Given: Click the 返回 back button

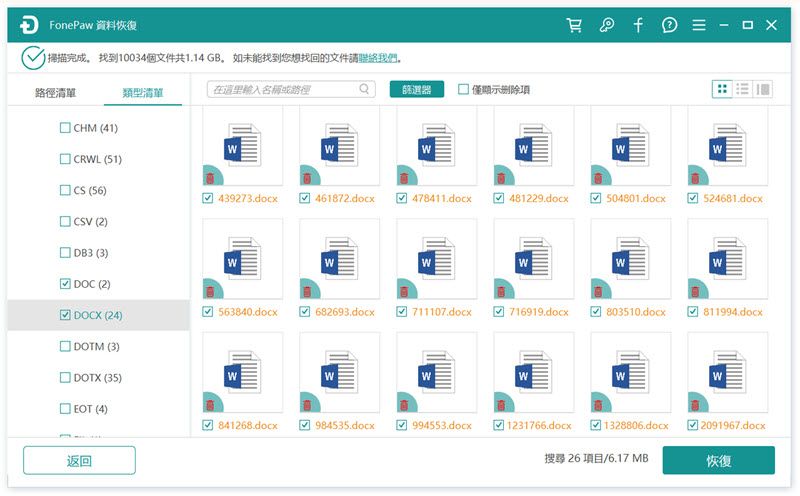Looking at the screenshot, I should coord(79,460).
